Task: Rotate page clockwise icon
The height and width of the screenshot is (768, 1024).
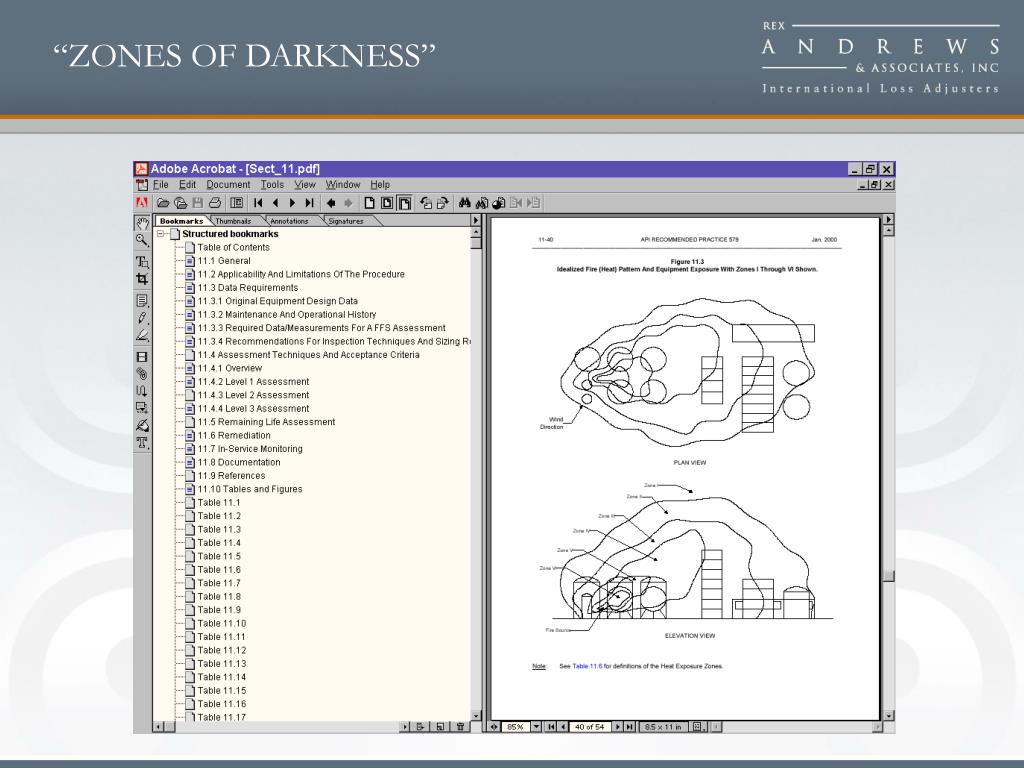Action: tap(442, 203)
